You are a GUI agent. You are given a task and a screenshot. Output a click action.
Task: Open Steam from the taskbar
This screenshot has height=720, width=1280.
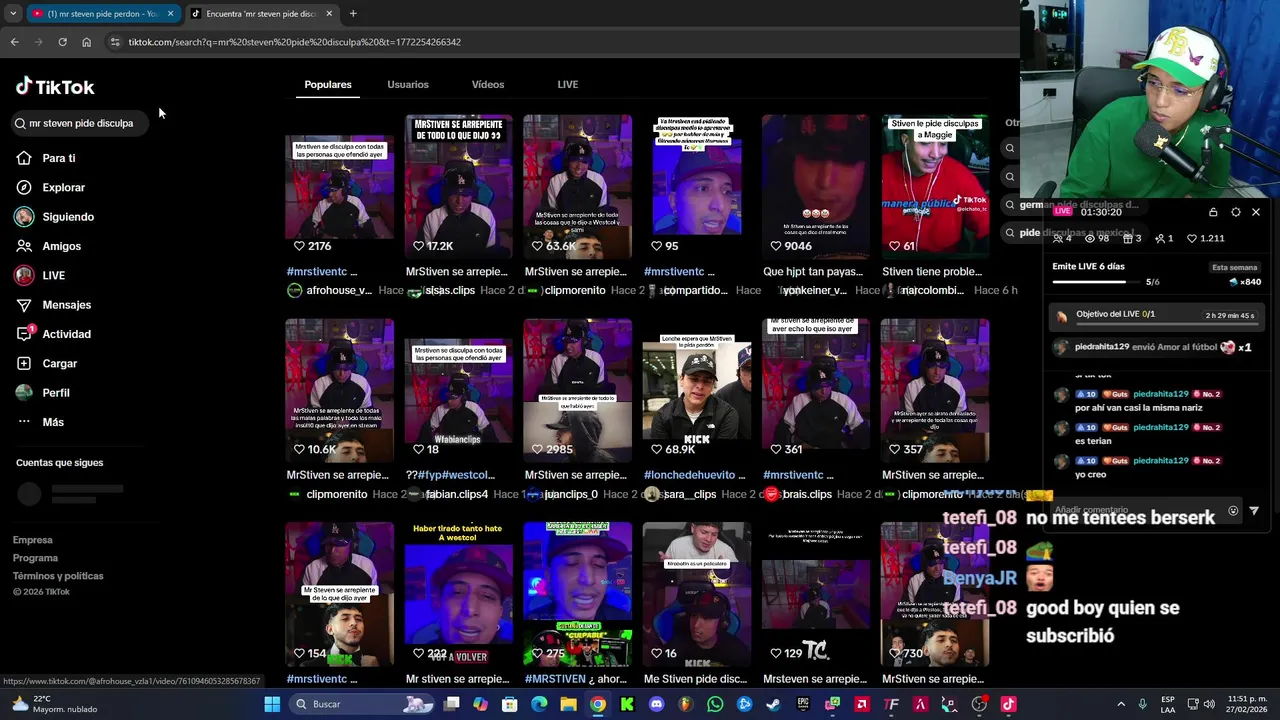point(774,704)
